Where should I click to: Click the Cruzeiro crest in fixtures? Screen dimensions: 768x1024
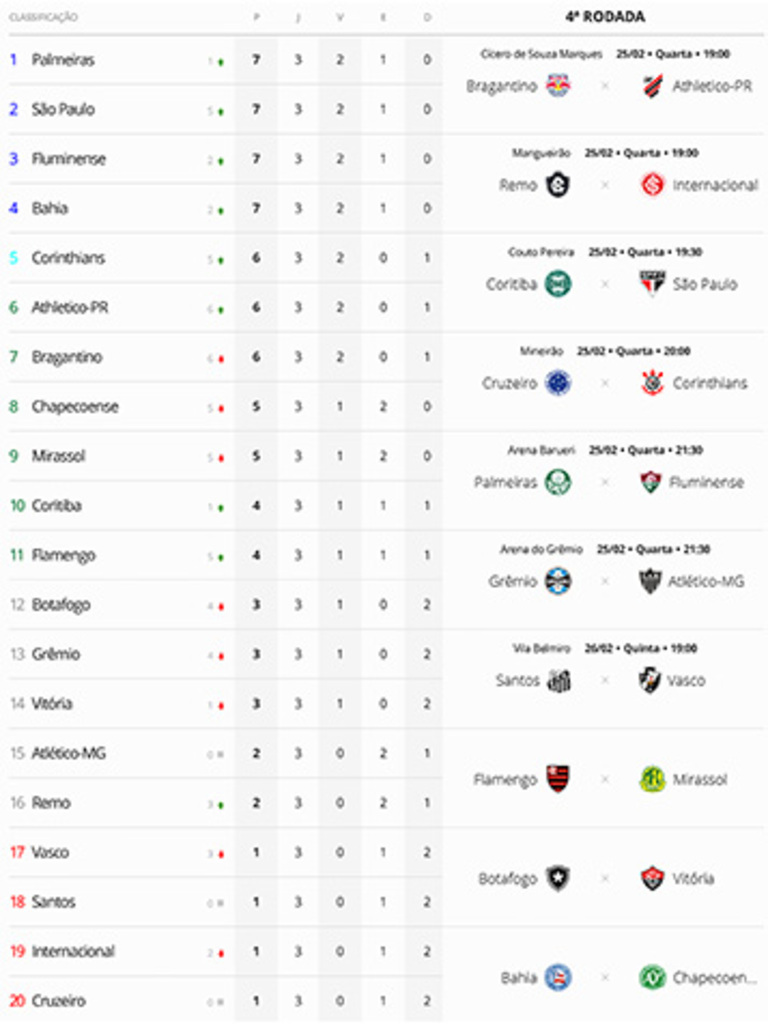point(558,383)
